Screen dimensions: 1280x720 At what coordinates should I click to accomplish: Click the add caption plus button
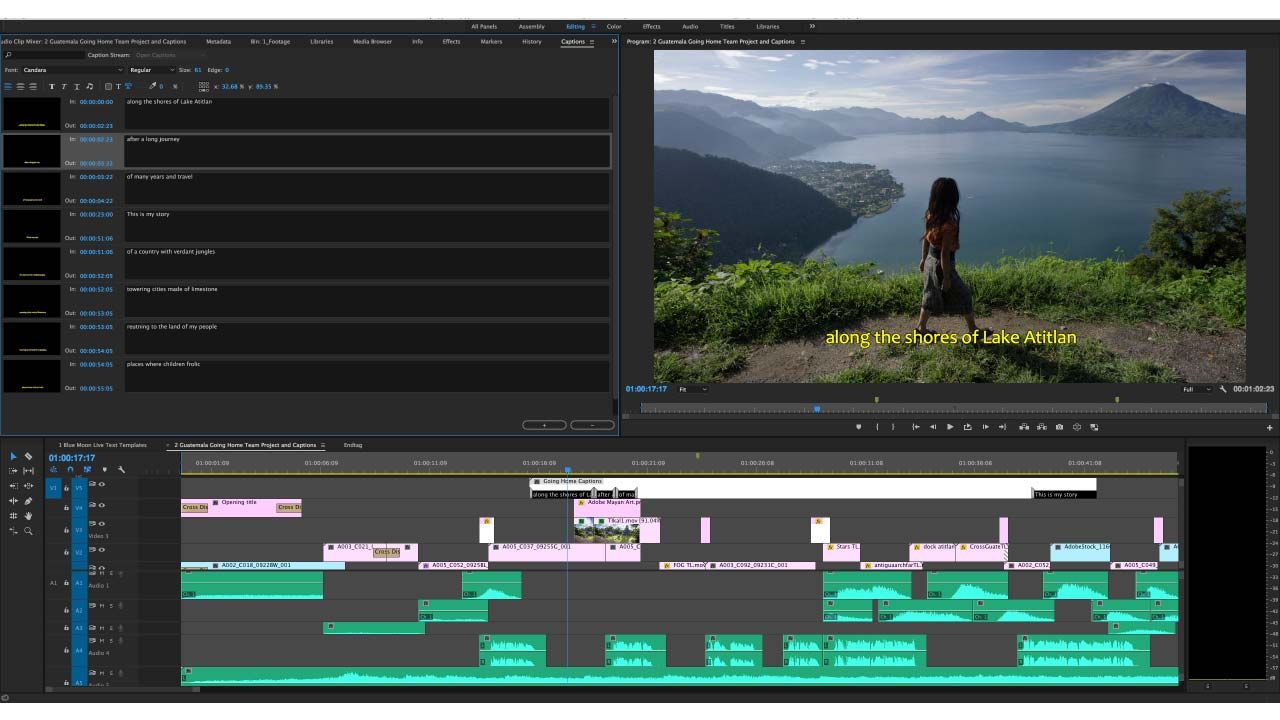(x=544, y=425)
